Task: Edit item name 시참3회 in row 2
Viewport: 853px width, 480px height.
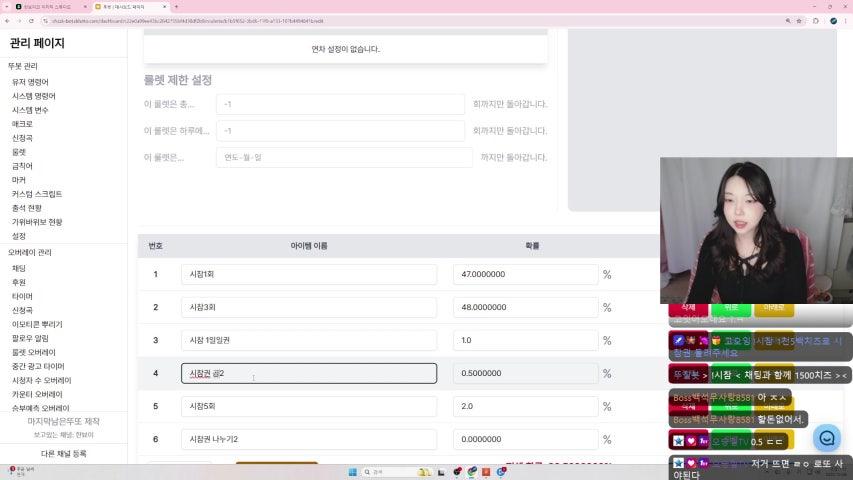Action: (309, 307)
